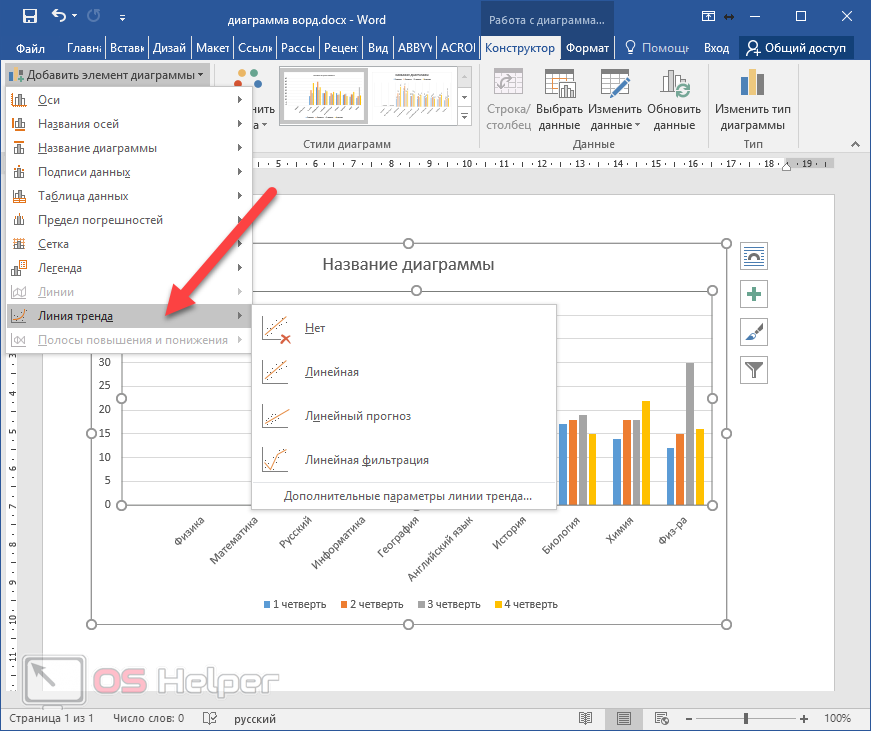Click Layout Options icon beside chart
Viewport: 871px width, 731px height.
tap(753, 256)
